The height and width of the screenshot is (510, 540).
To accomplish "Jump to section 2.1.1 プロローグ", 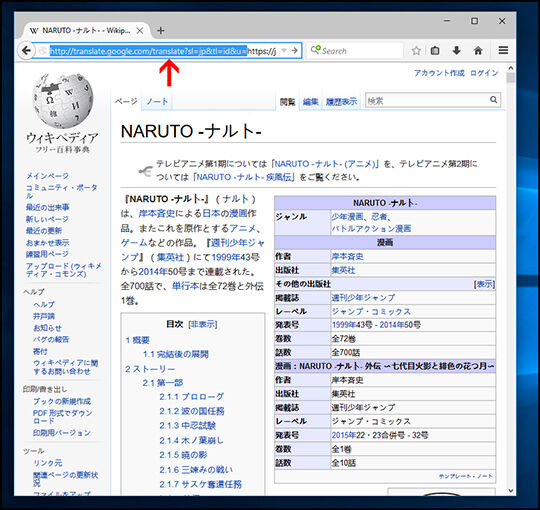I will tap(191, 397).
